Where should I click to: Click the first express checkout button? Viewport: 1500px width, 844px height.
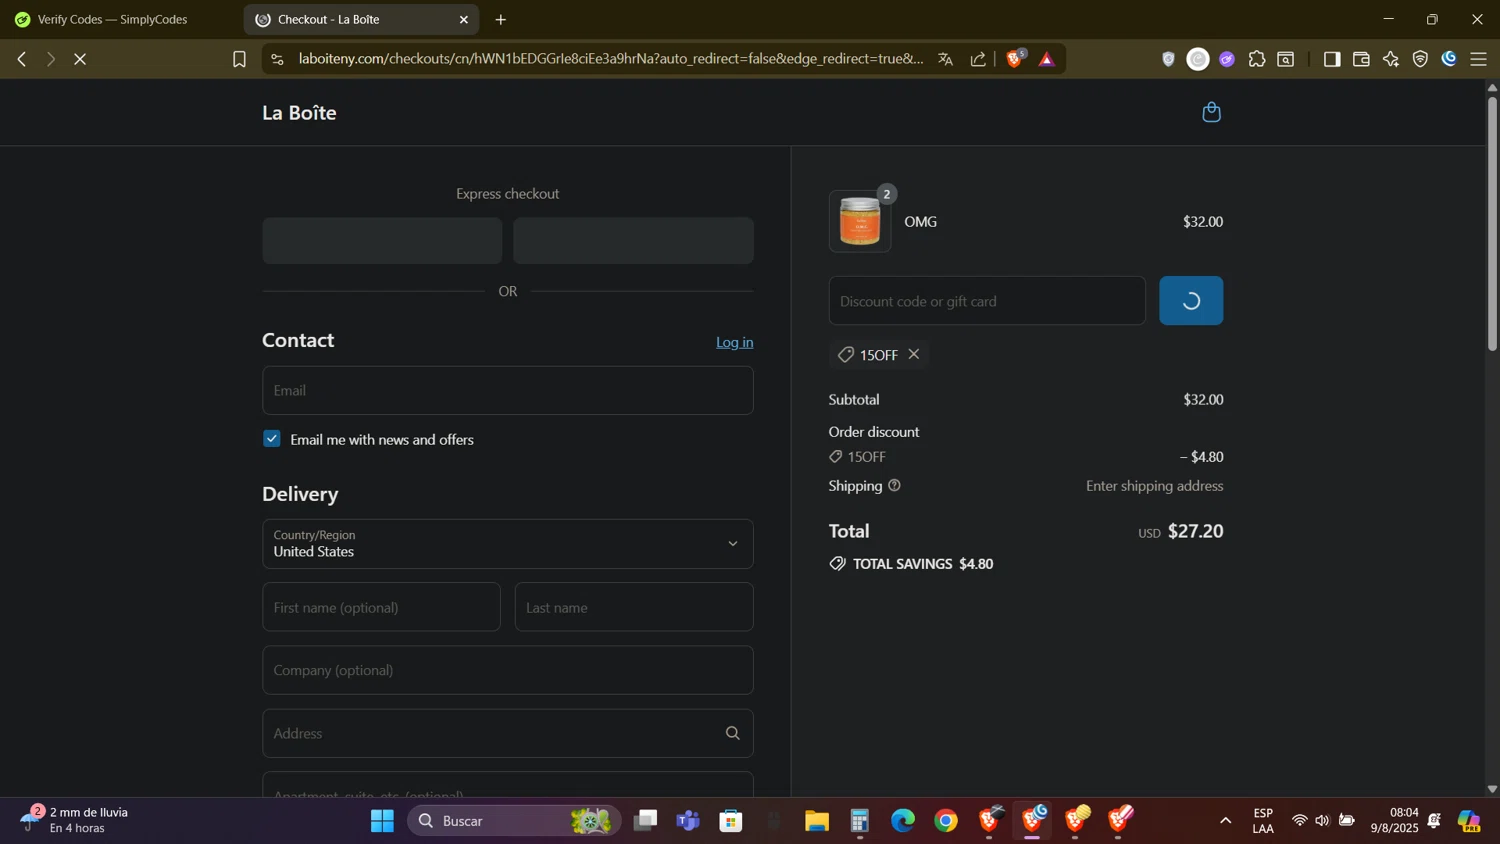click(382, 241)
